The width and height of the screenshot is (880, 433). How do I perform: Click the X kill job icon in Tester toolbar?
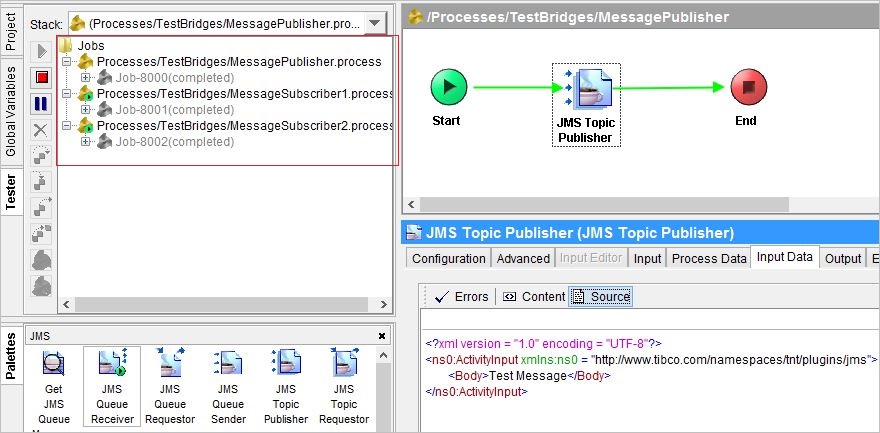tap(42, 130)
